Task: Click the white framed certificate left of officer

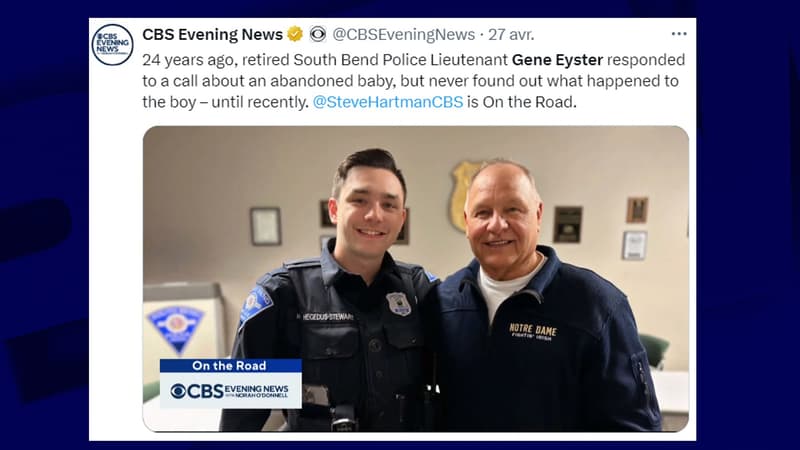Action: 265,226
